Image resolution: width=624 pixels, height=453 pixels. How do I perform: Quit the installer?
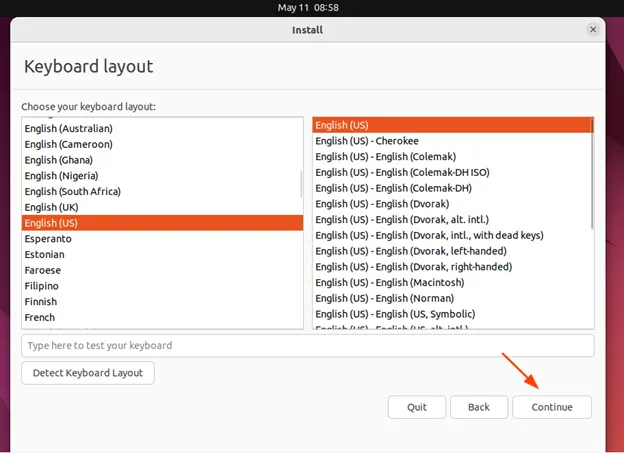pos(416,407)
